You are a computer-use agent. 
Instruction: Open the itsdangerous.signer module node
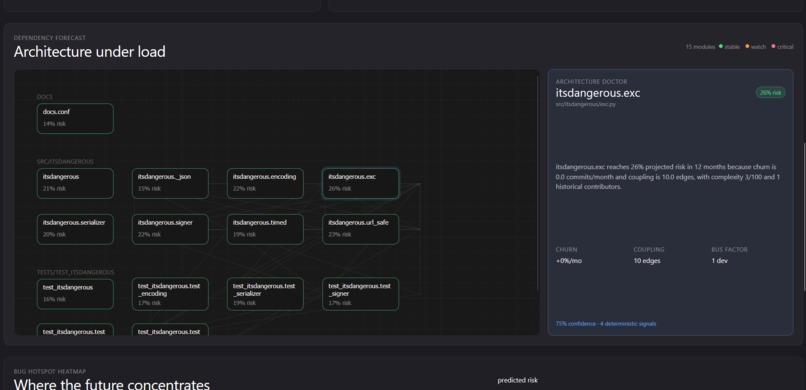tap(170, 229)
